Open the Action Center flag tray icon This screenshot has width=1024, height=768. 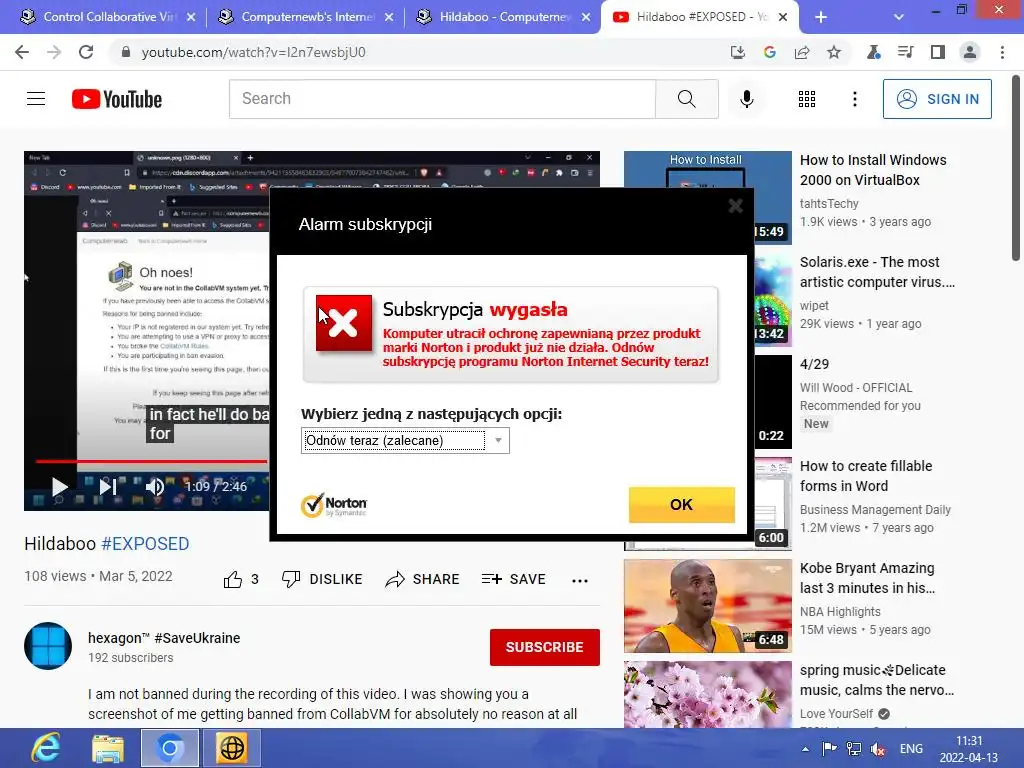pyautogui.click(x=829, y=749)
